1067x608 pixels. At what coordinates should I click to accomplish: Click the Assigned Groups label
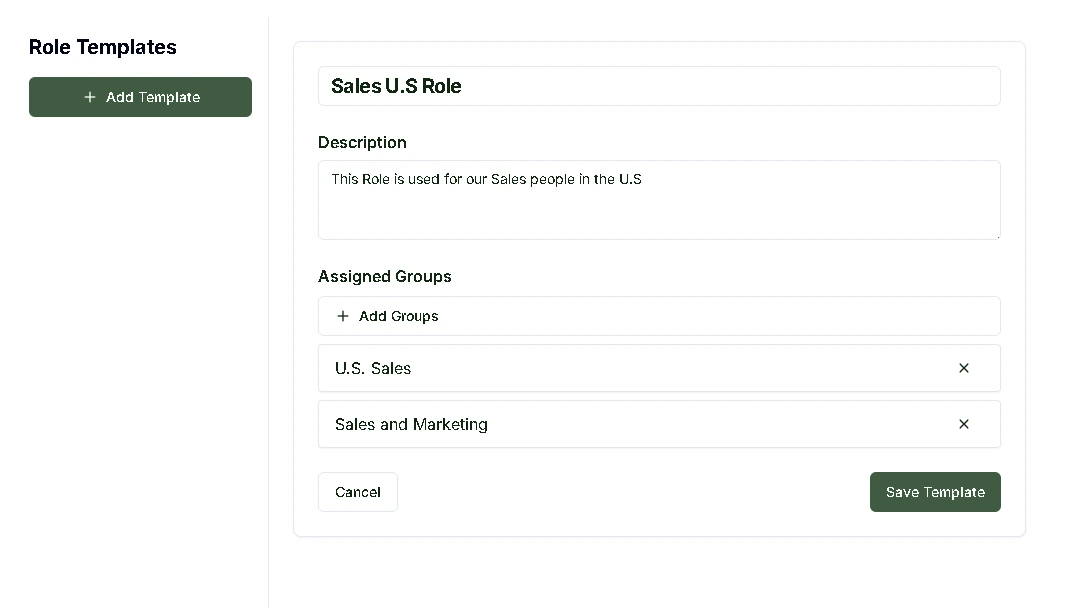(385, 276)
